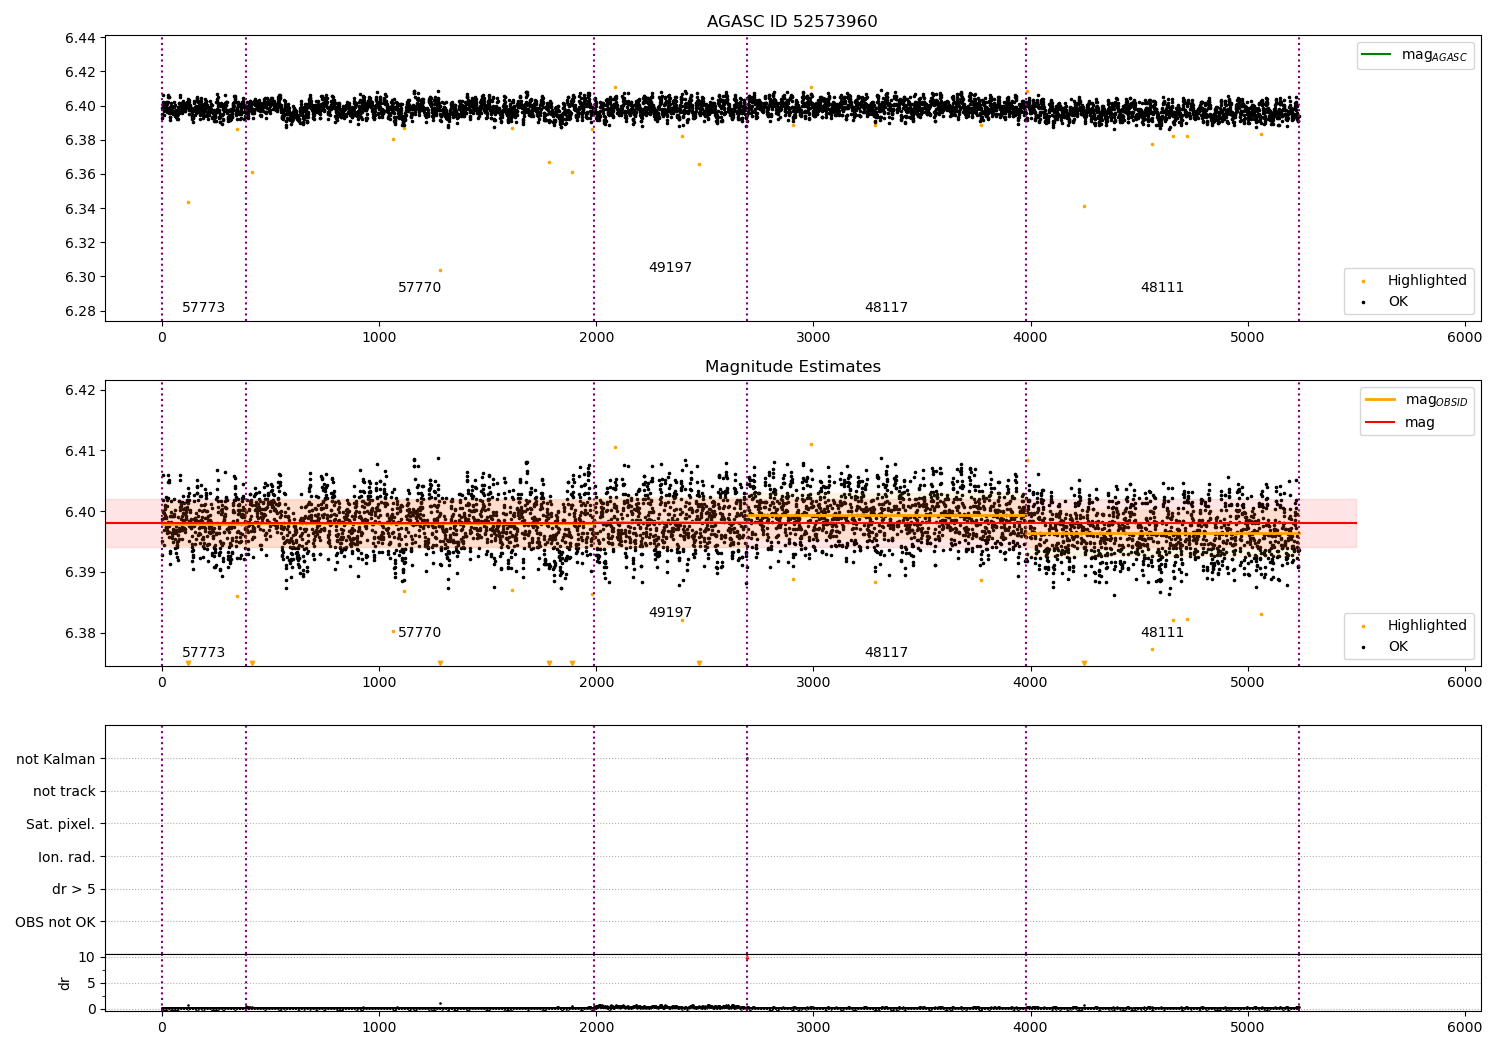
Task: Click the 6.36 tick on top plot
Action: (x=80, y=175)
